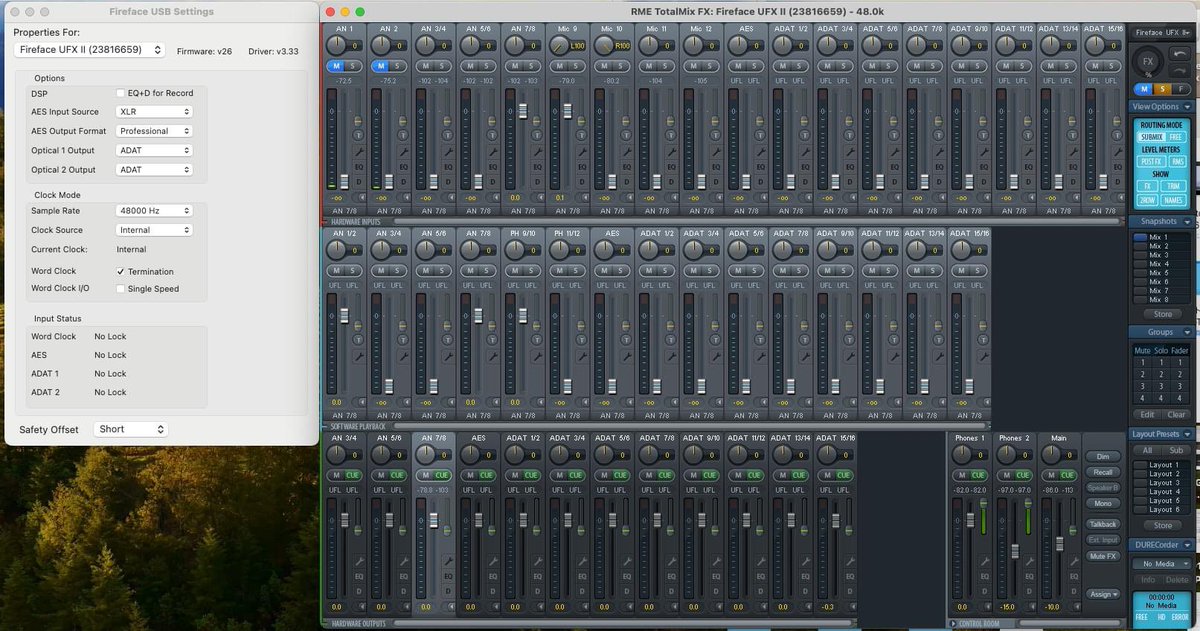Select Free routing mode

coord(1176,137)
